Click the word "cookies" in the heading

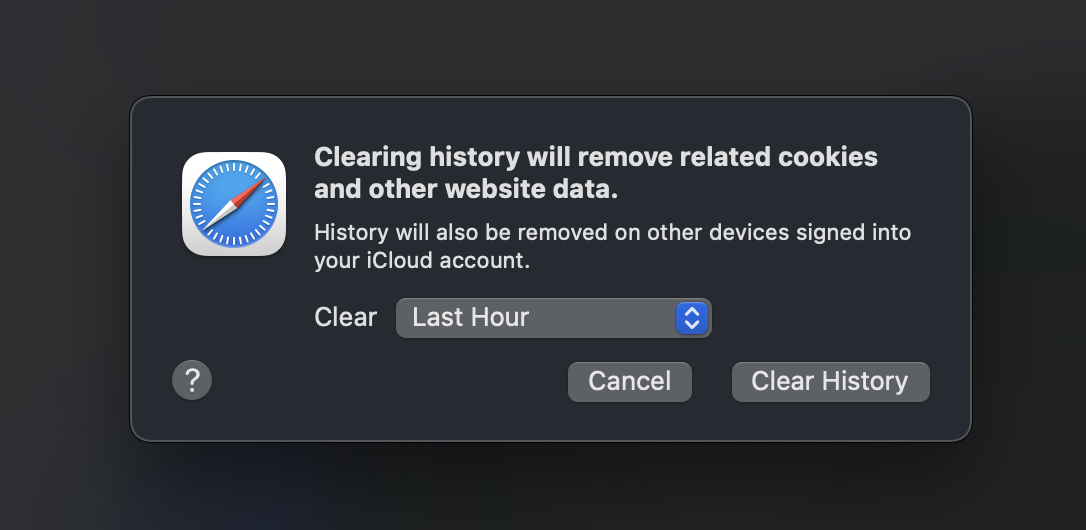(x=828, y=157)
